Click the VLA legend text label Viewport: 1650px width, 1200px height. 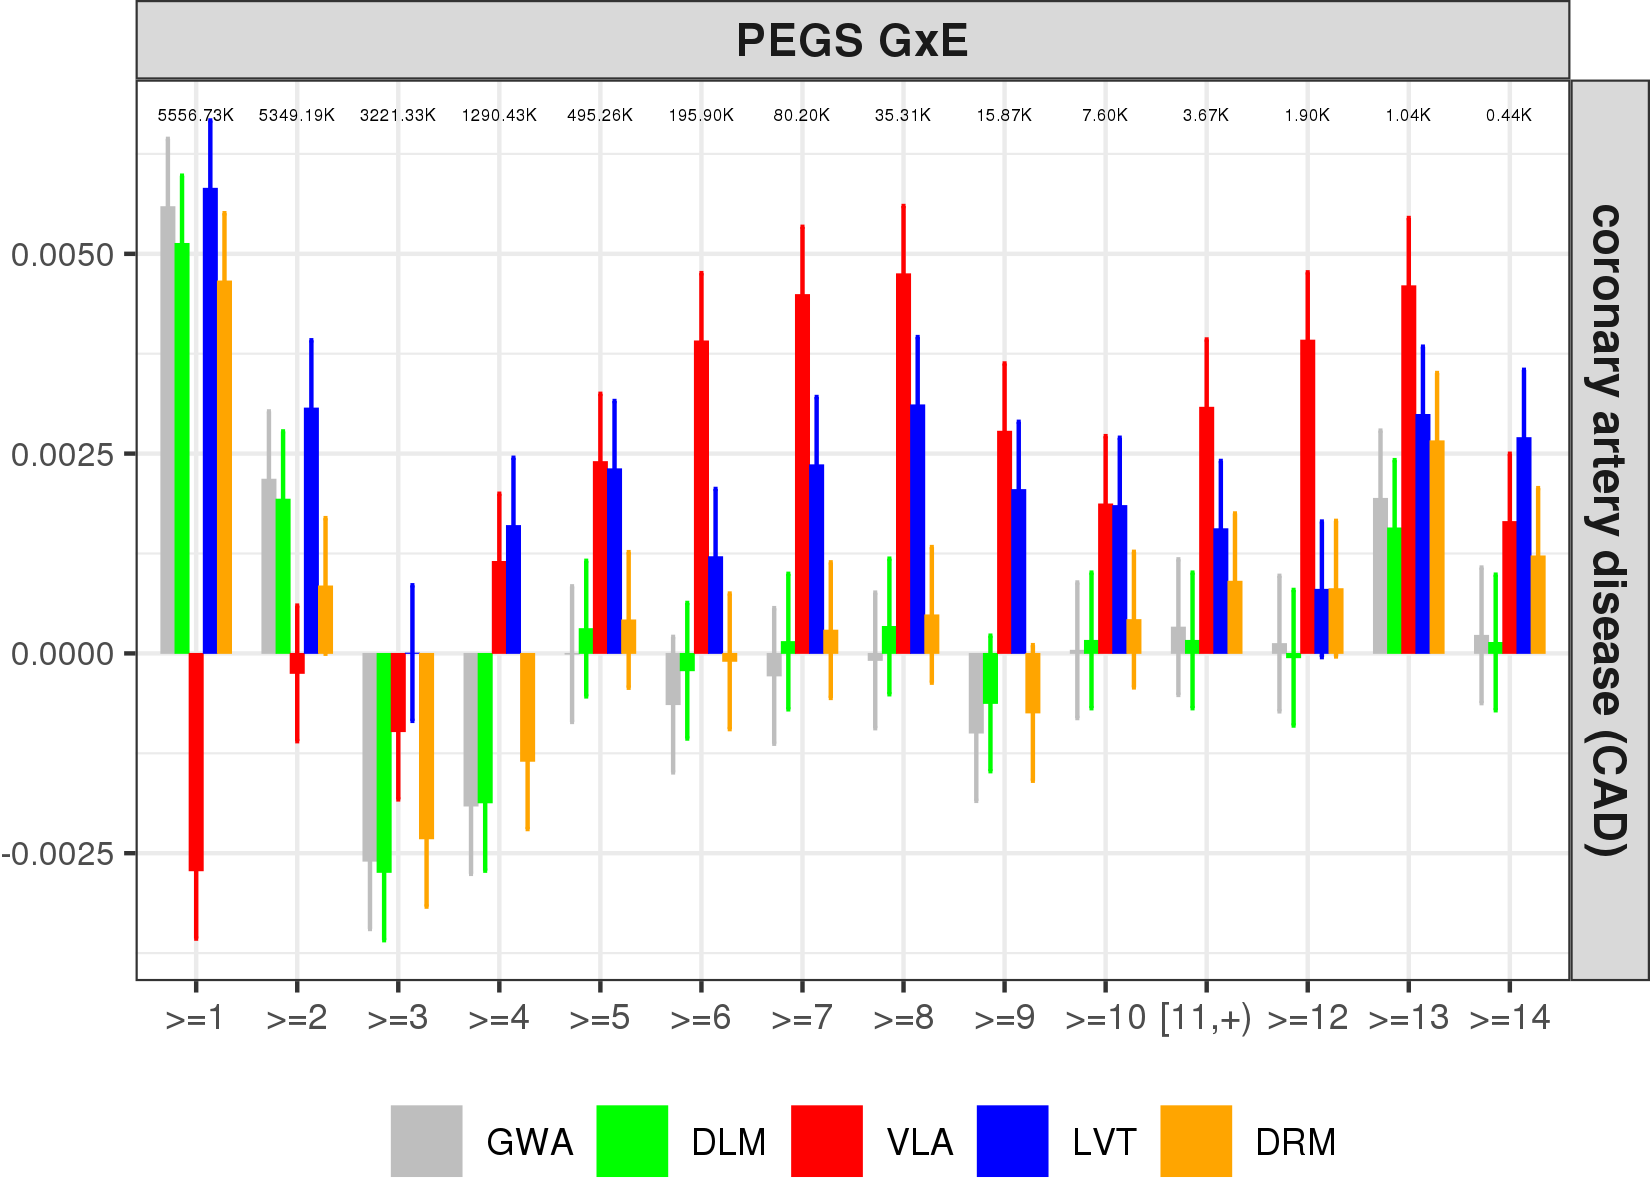pyautogui.click(x=919, y=1142)
